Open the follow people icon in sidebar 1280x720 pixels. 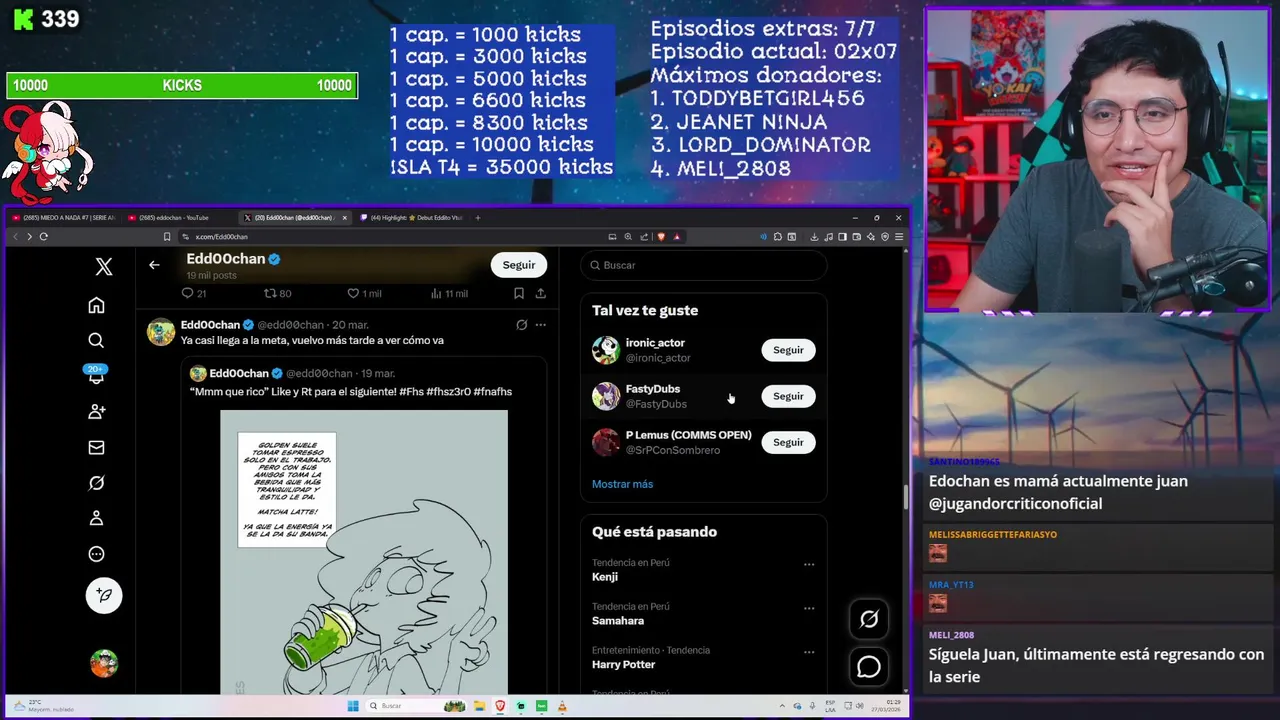point(96,411)
